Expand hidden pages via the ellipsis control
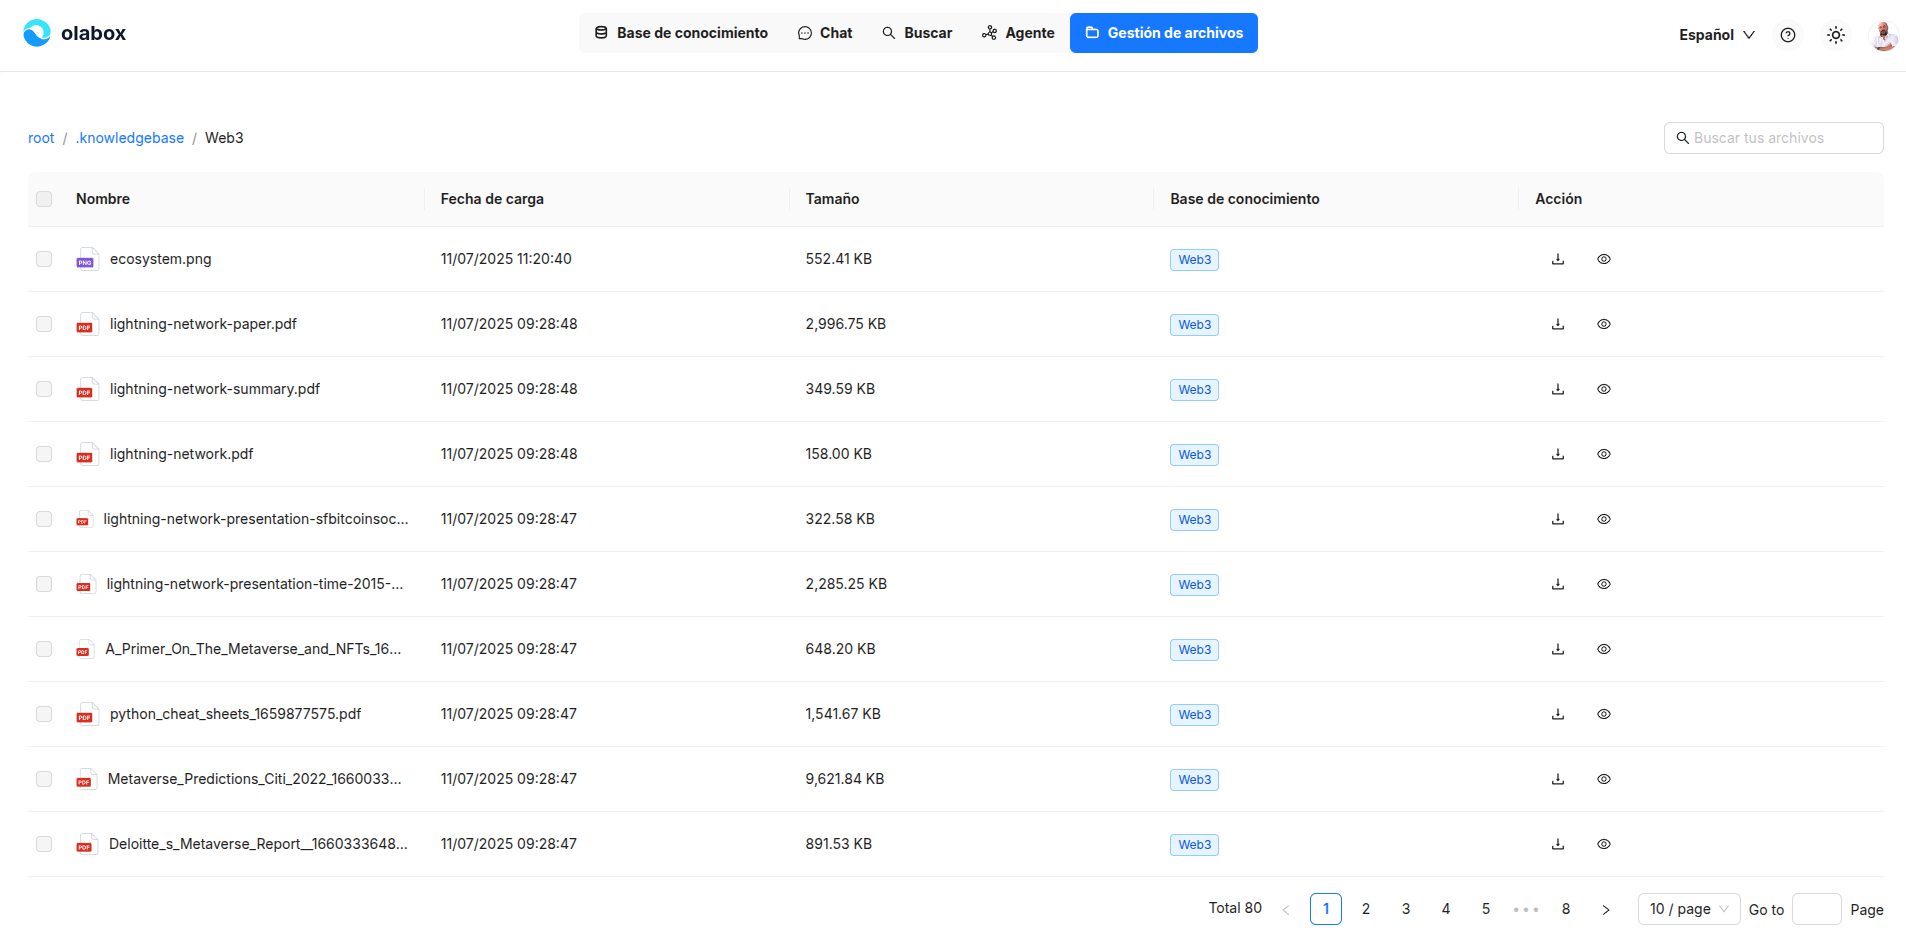This screenshot has width=1906, height=946. pos(1525,909)
